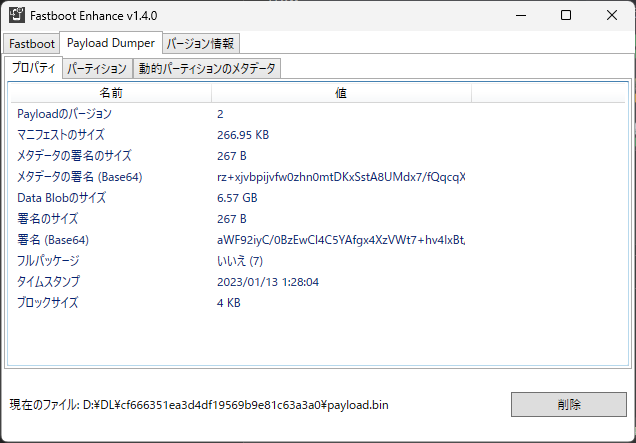
Task: Close the Fastboot Enhance window
Action: pyautogui.click(x=612, y=15)
